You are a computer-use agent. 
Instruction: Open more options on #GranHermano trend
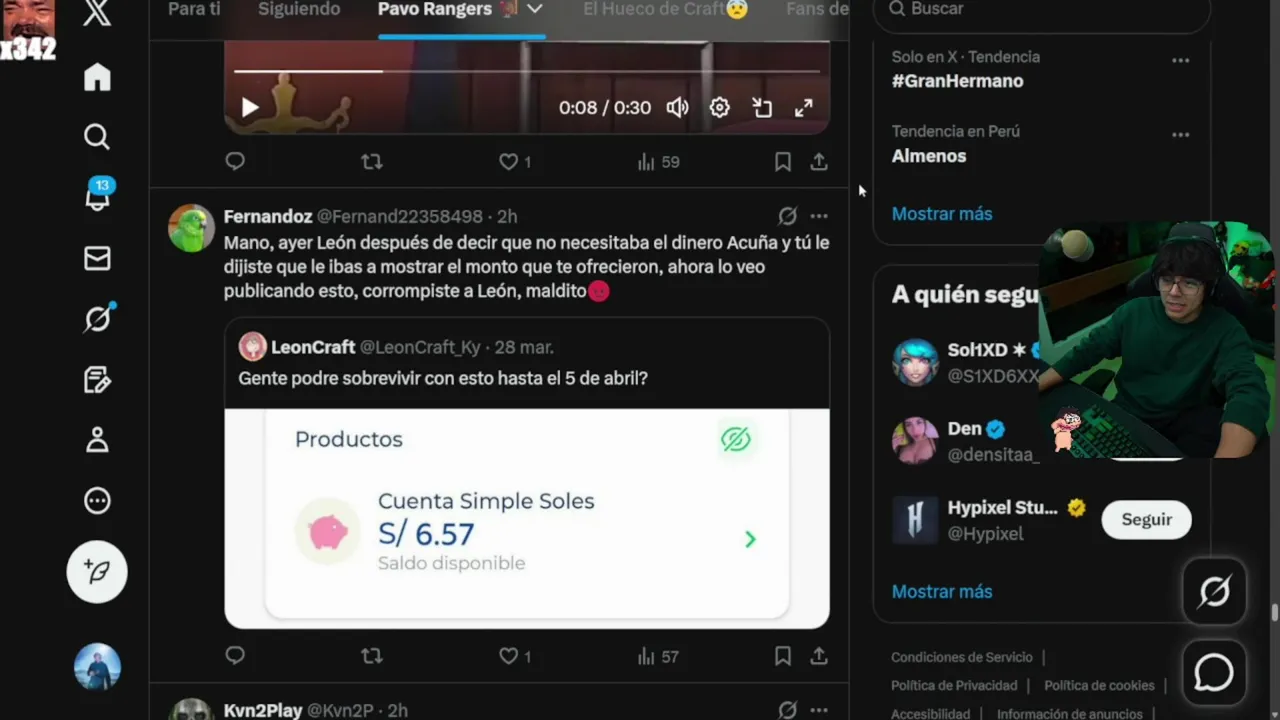[x=1181, y=61]
